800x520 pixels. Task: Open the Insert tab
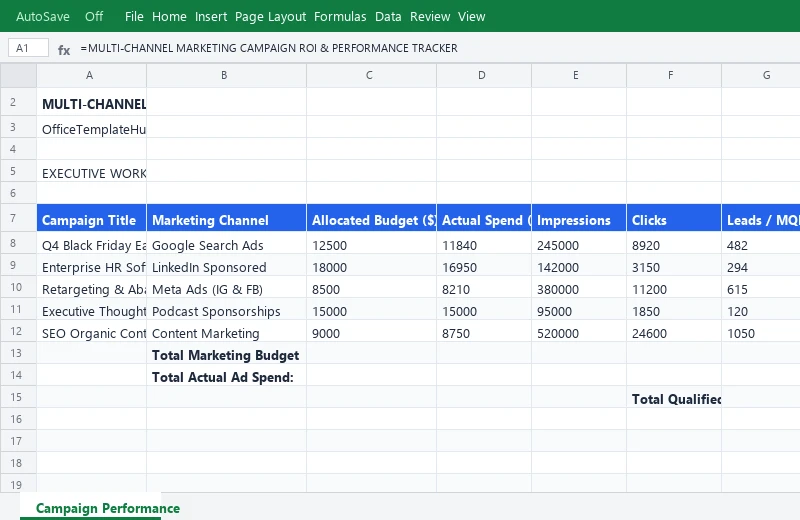pyautogui.click(x=211, y=16)
